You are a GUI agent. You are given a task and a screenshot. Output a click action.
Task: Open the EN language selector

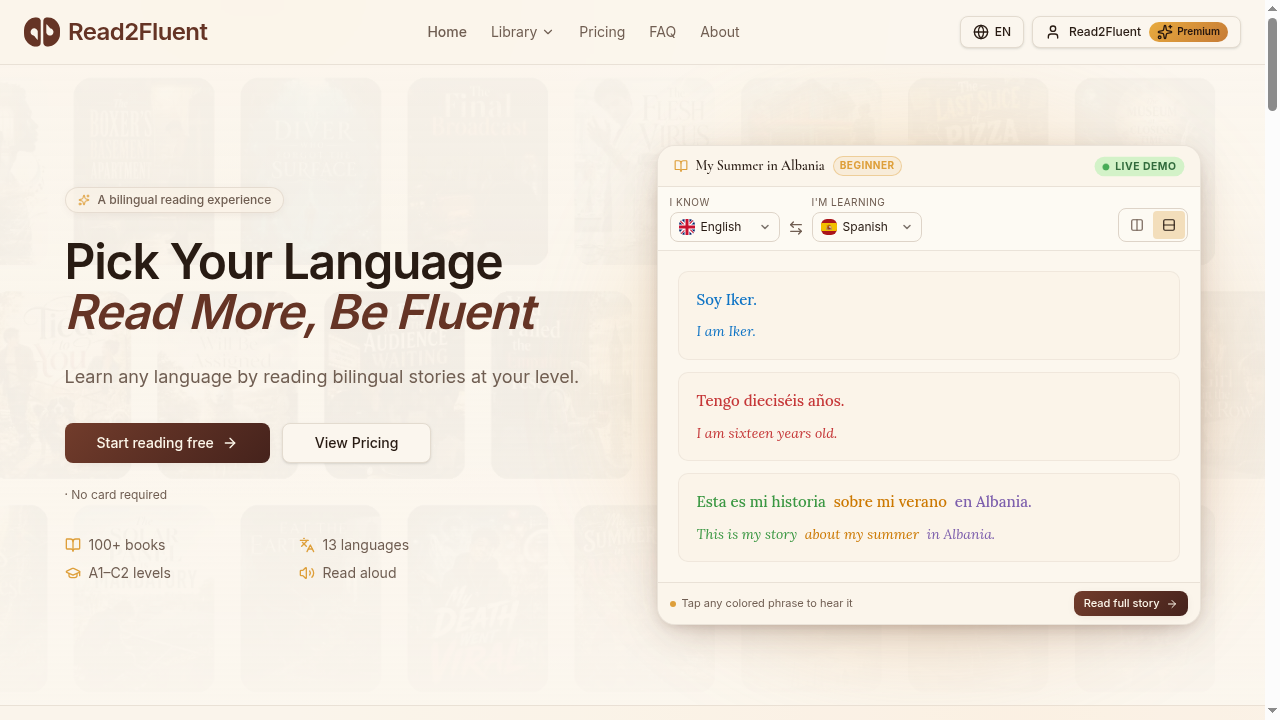(x=992, y=32)
